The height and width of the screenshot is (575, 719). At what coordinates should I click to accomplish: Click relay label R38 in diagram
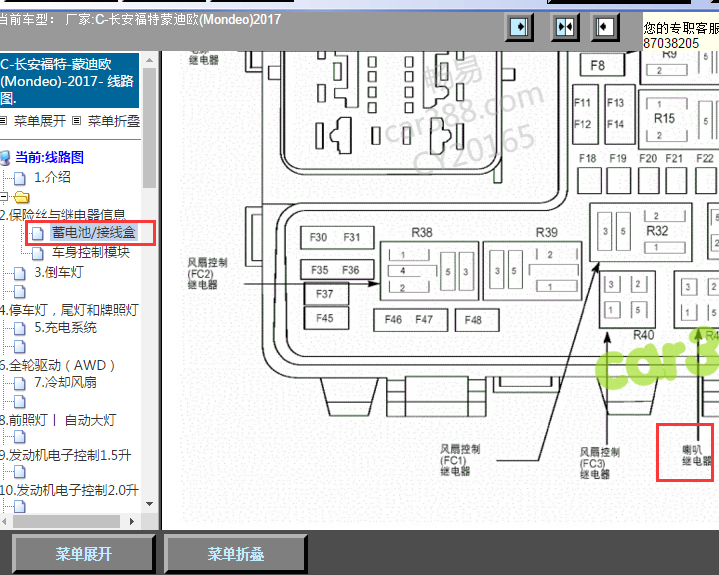pos(422,233)
